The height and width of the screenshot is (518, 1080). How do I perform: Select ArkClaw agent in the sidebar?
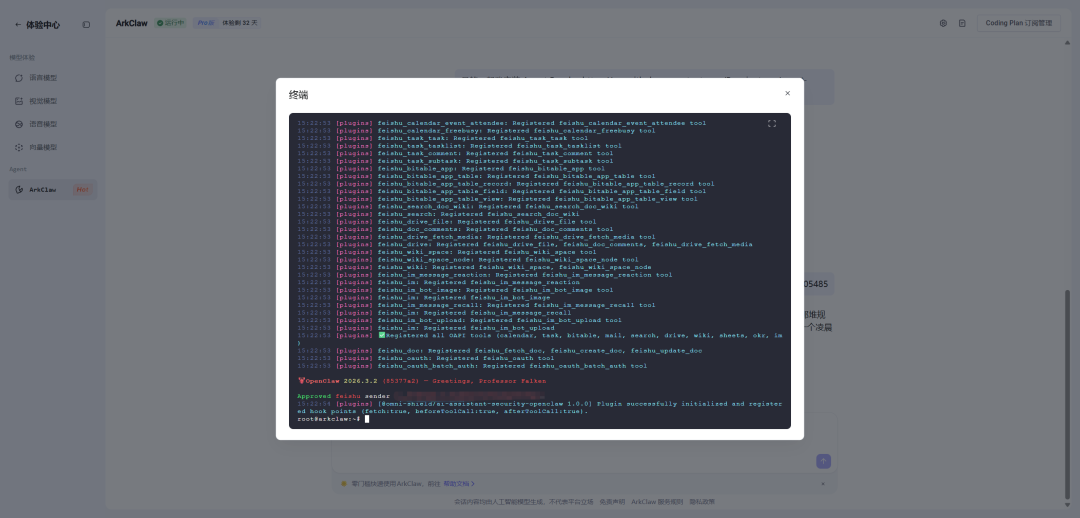[x=53, y=189]
